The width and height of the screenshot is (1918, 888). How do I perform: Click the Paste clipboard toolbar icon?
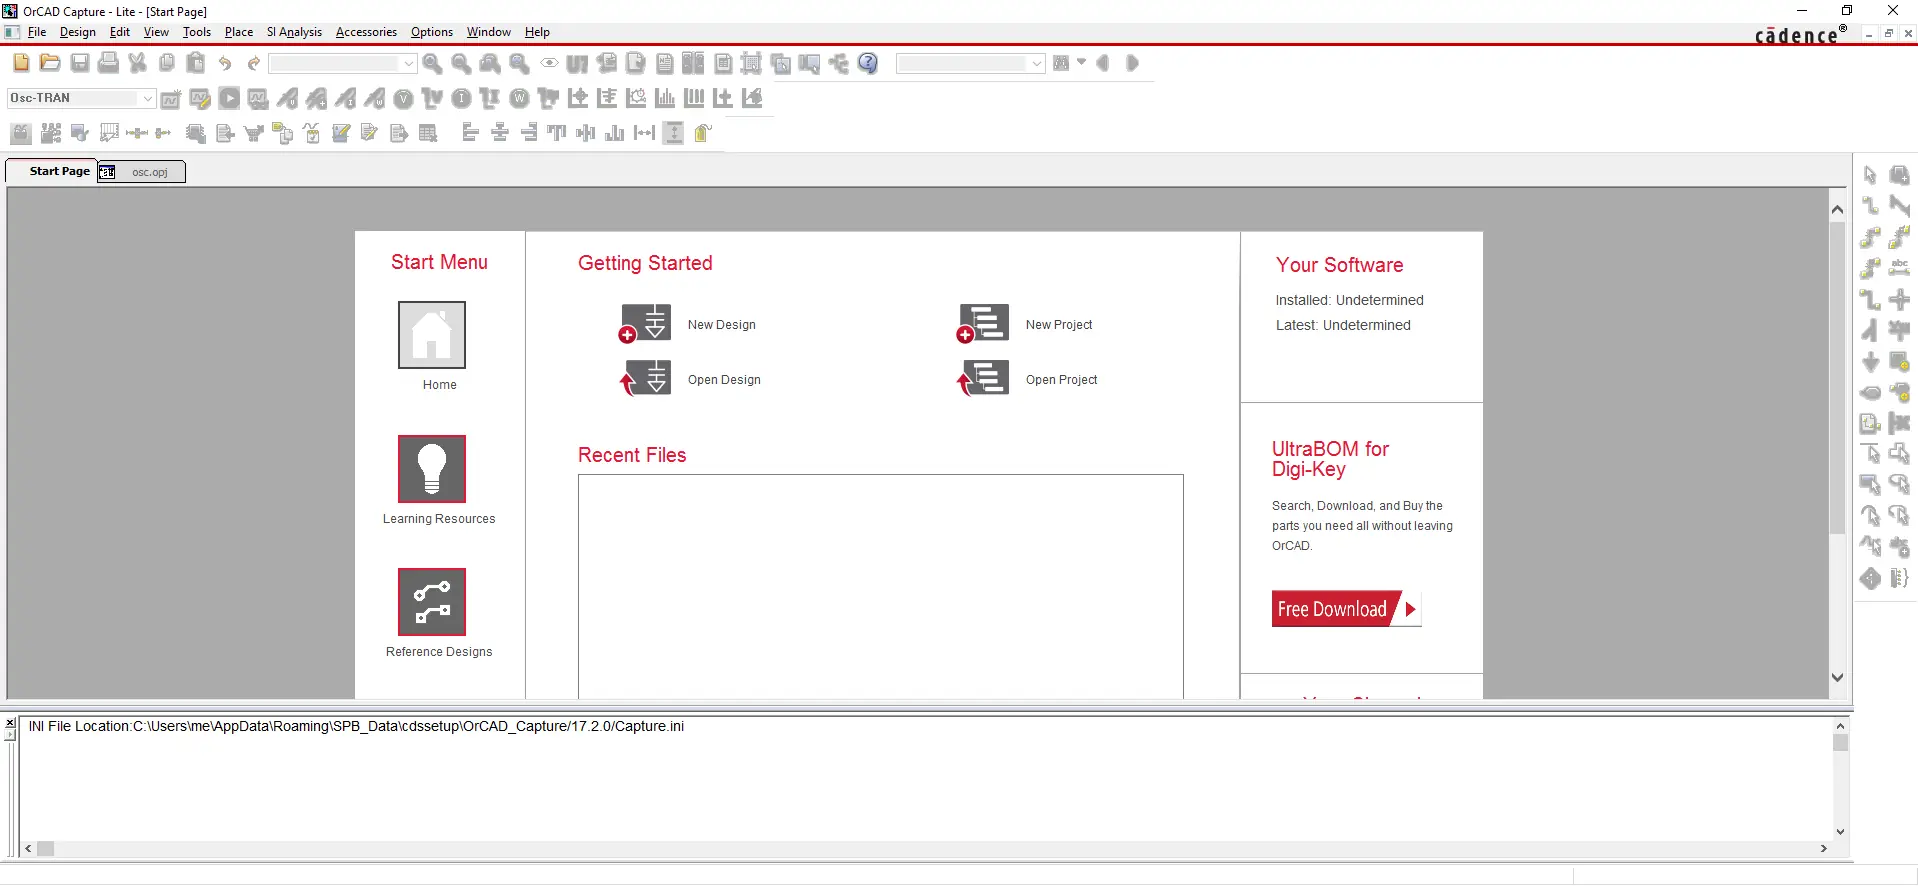pyautogui.click(x=196, y=63)
